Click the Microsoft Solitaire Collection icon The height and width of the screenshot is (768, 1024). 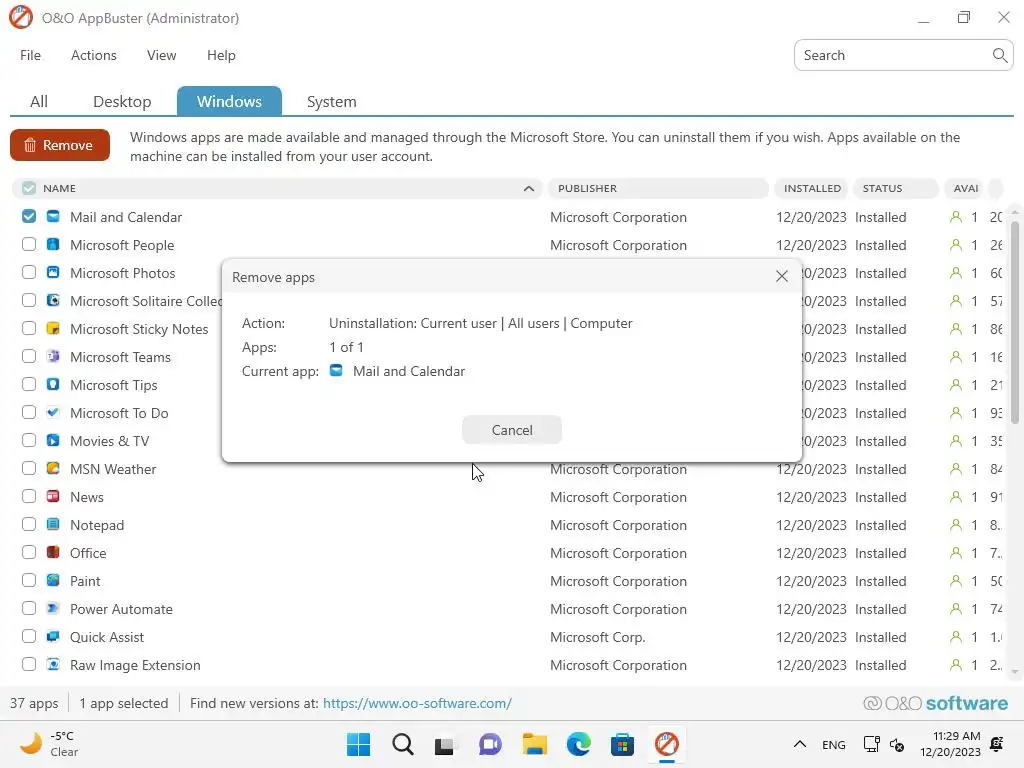(x=53, y=301)
